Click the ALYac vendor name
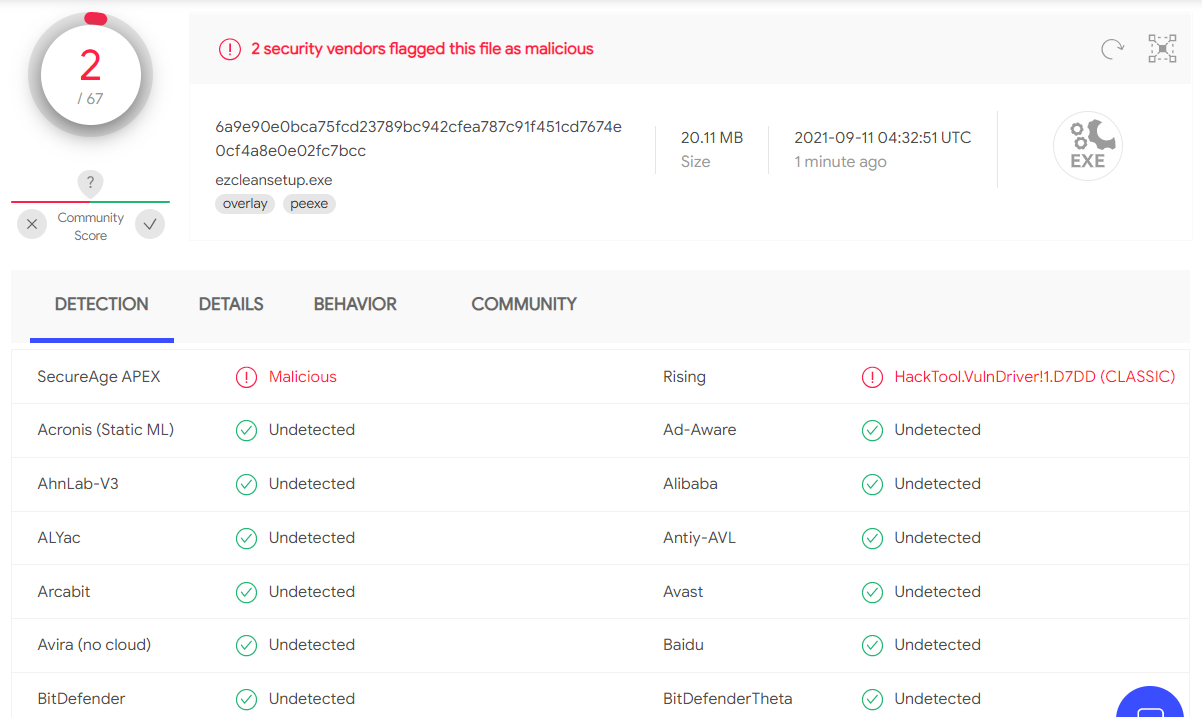The width and height of the screenshot is (1202, 717). coord(59,538)
